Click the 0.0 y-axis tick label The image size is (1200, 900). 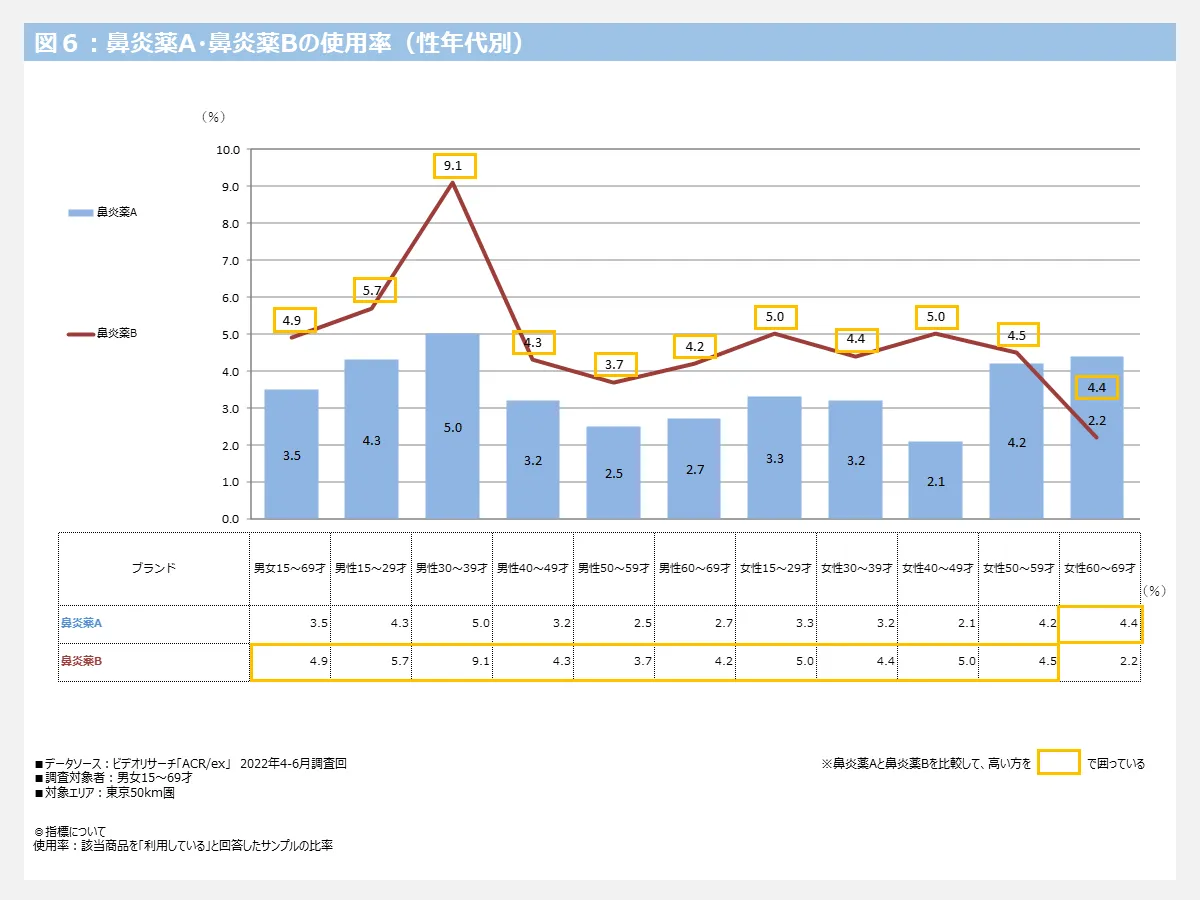tap(231, 519)
